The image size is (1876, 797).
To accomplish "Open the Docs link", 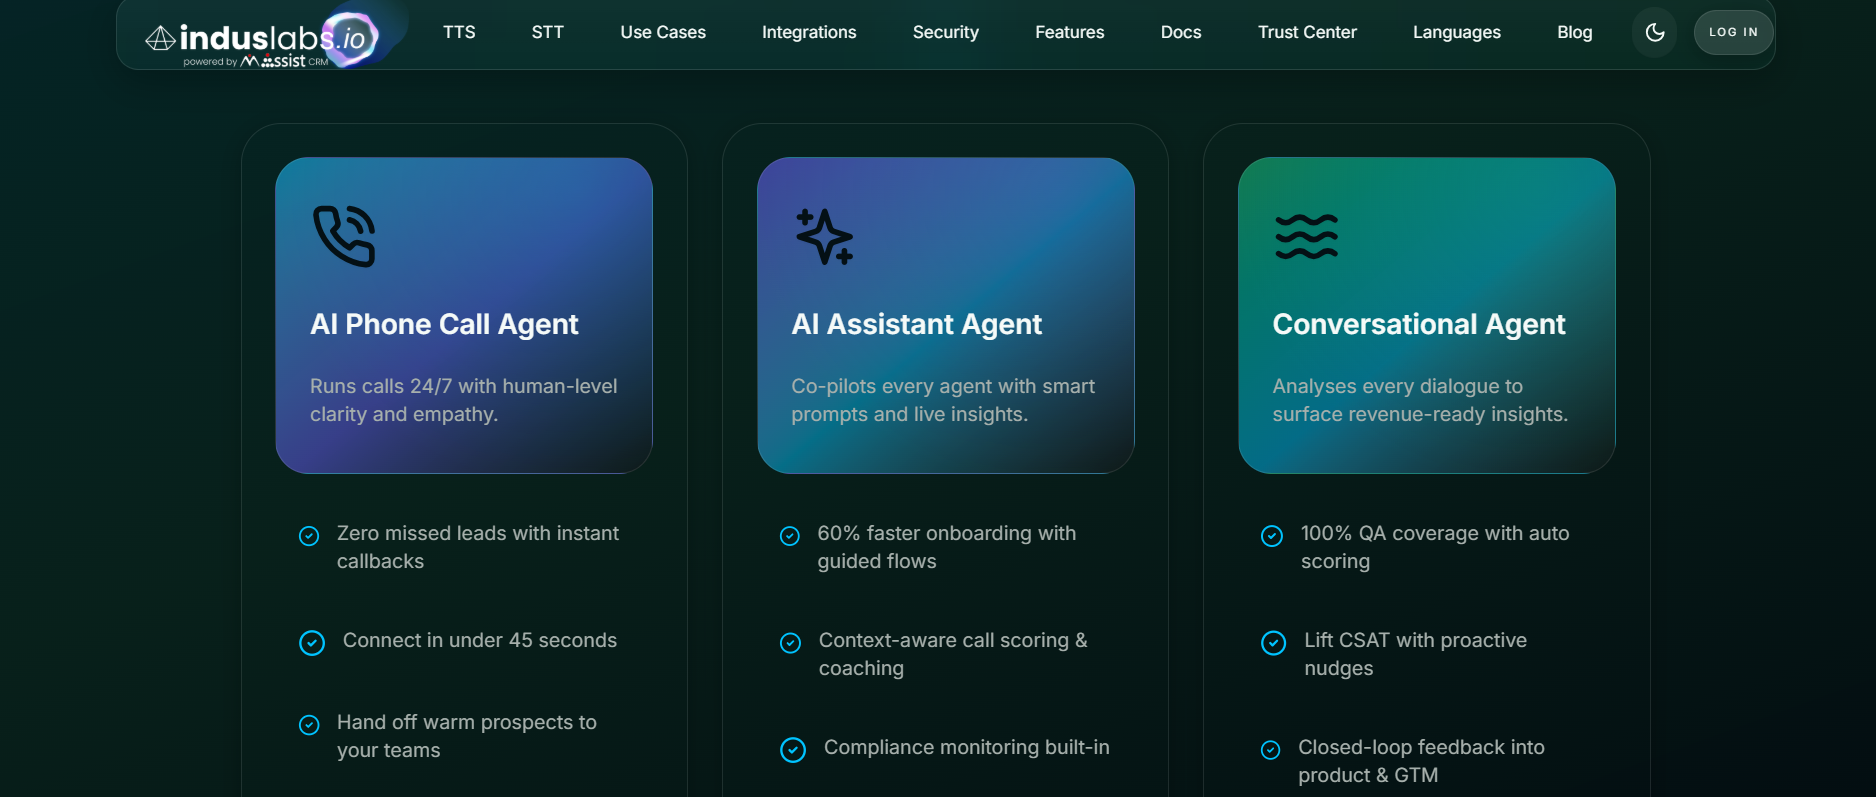I will [x=1181, y=32].
